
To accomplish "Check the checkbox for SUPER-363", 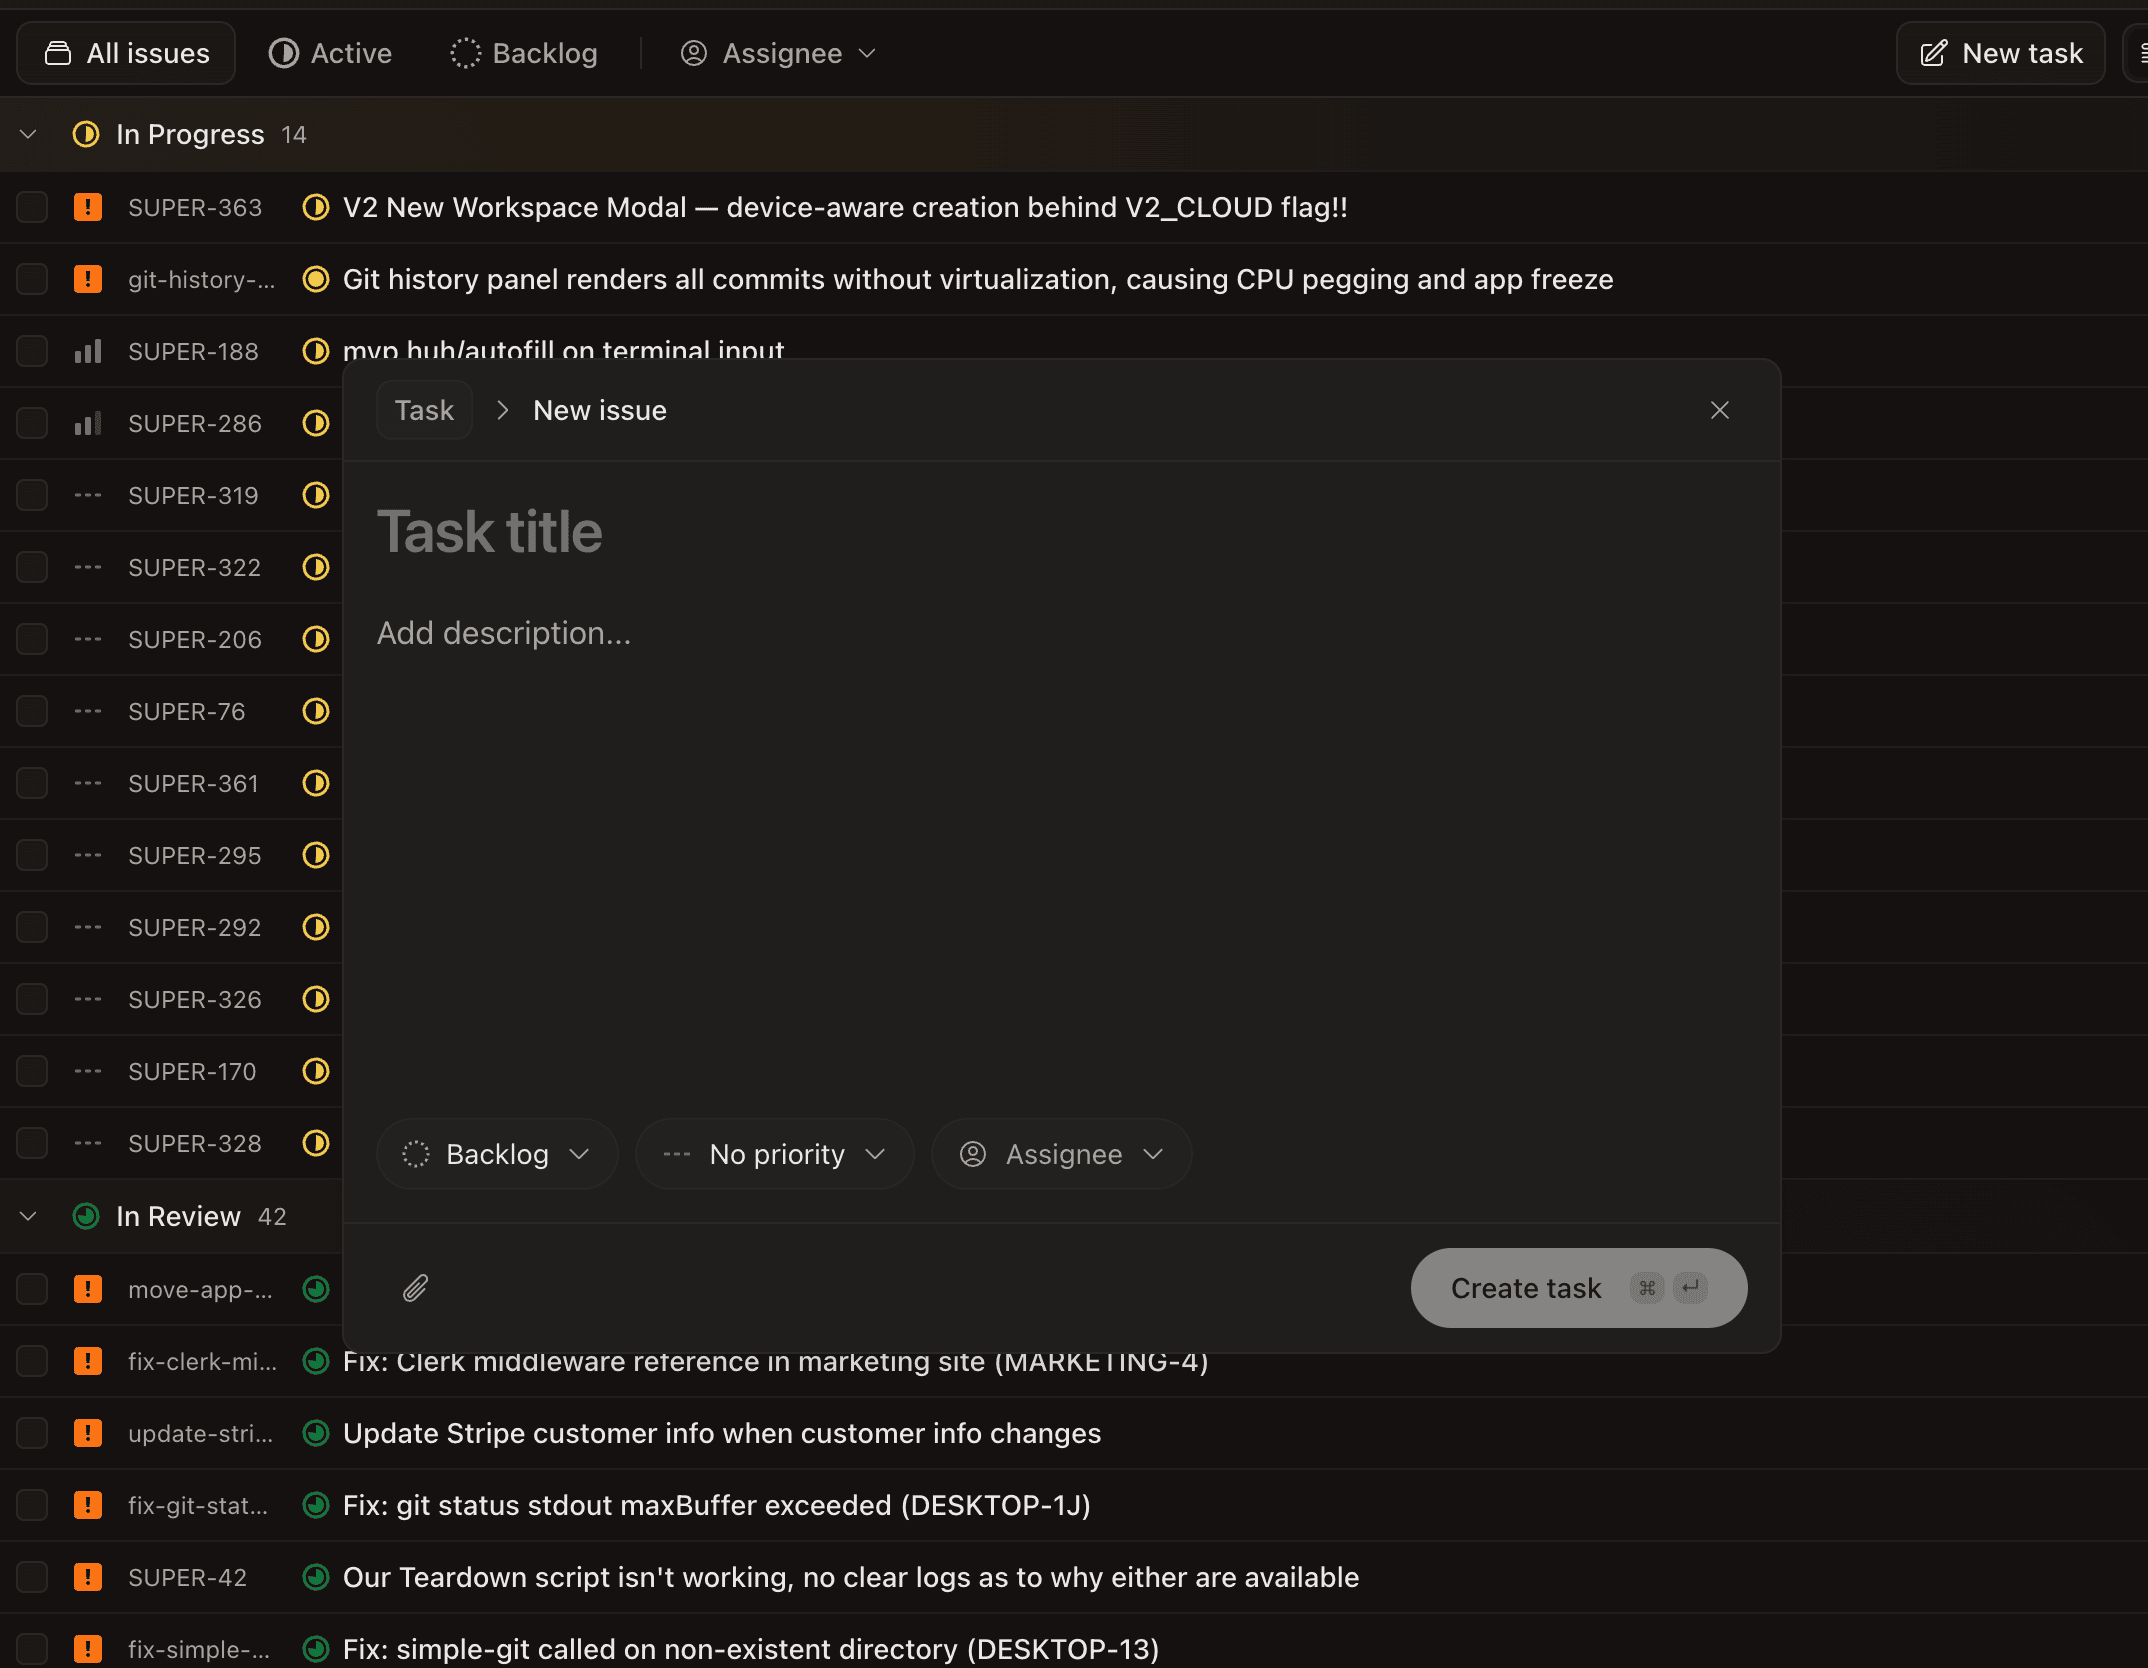I will click(x=32, y=207).
